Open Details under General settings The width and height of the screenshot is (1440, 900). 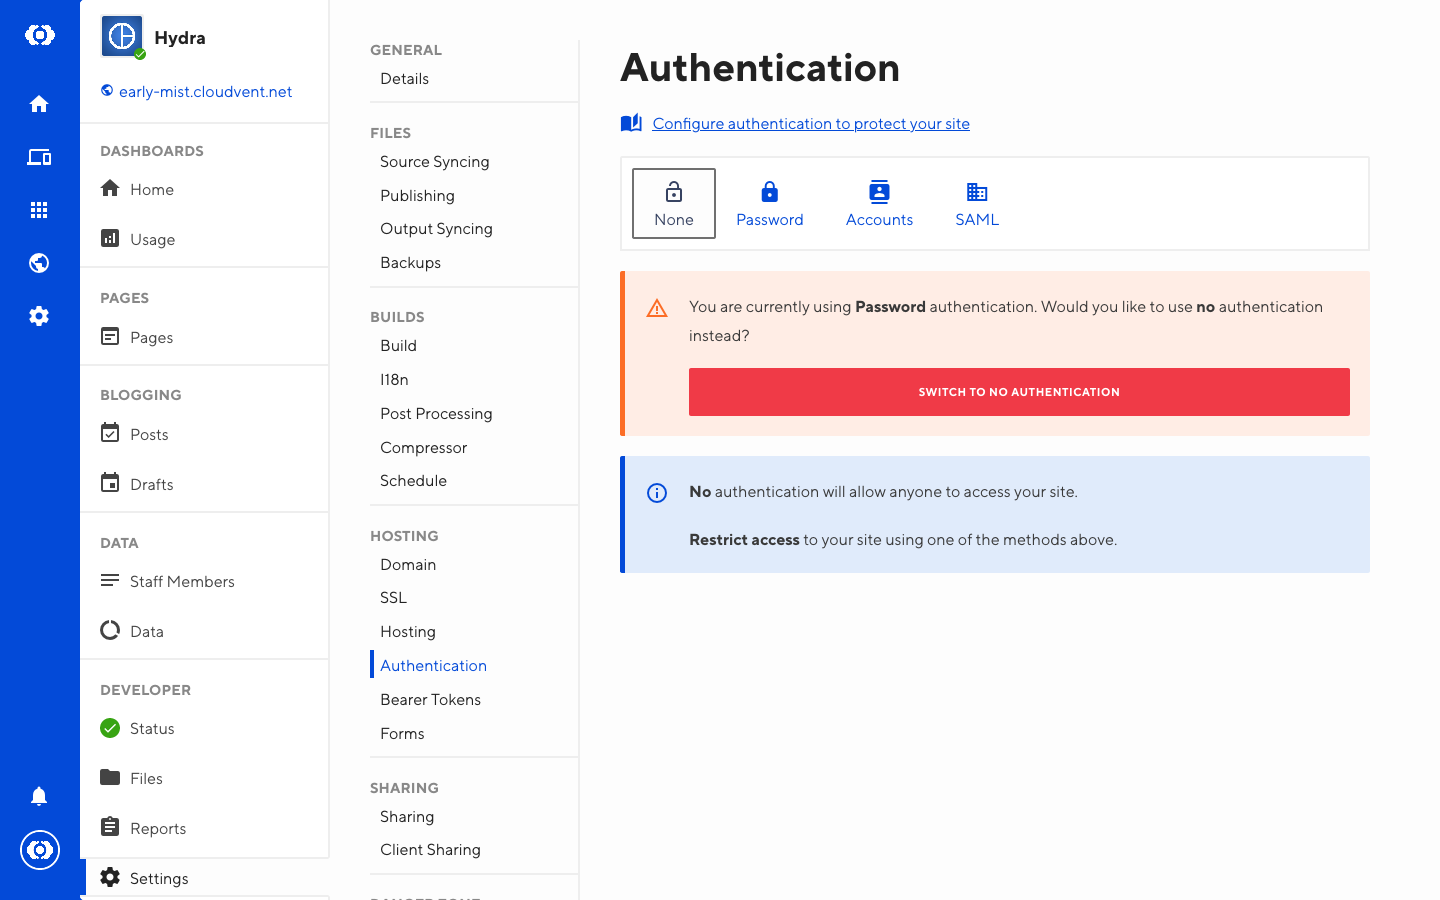(x=404, y=79)
